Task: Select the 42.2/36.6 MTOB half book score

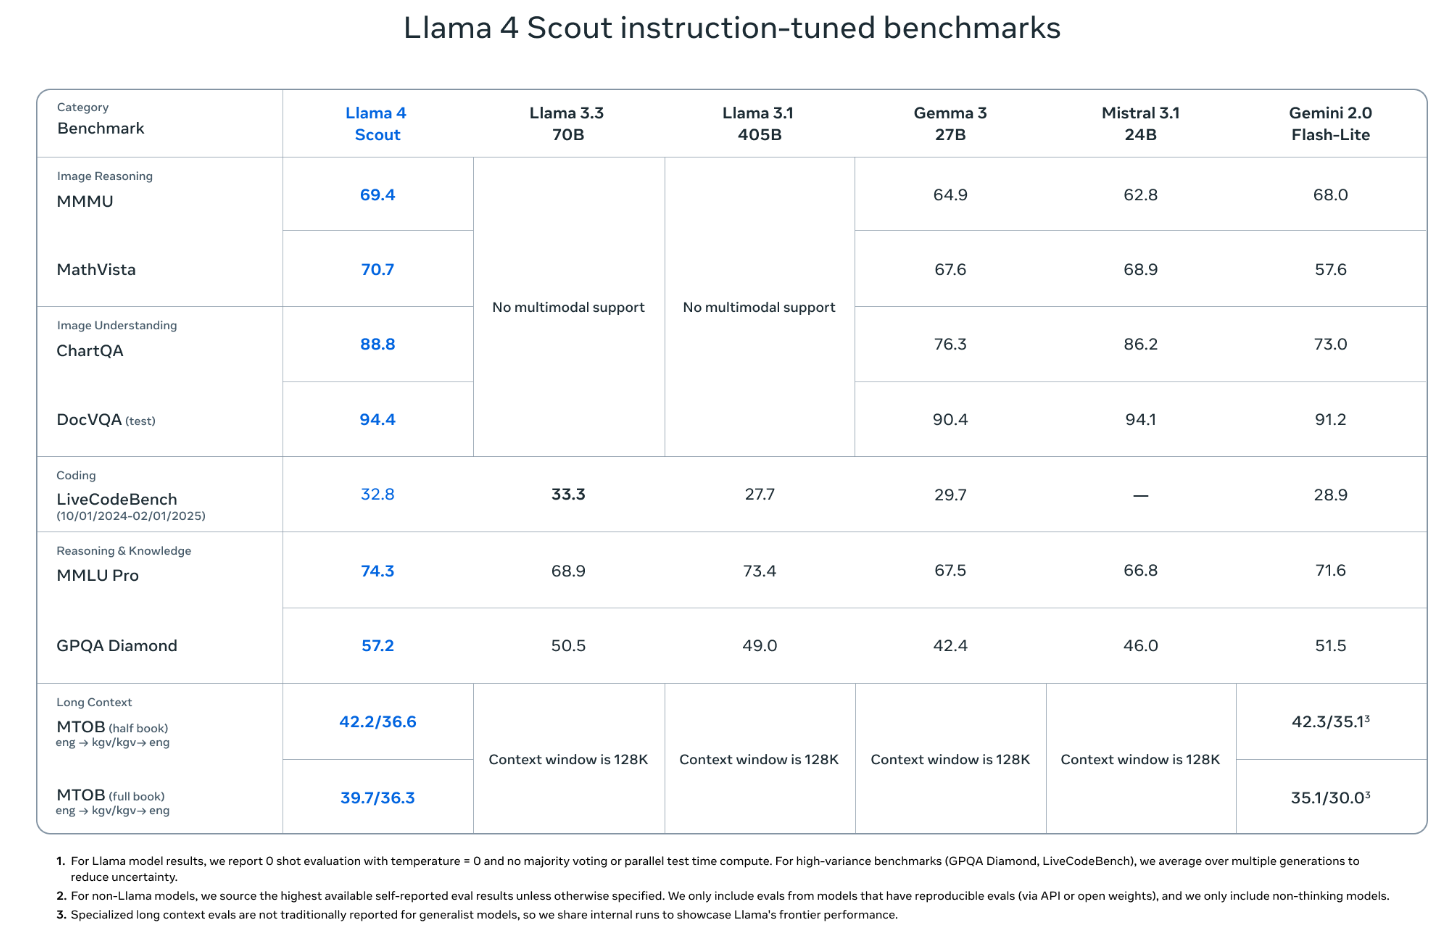Action: click(x=377, y=722)
